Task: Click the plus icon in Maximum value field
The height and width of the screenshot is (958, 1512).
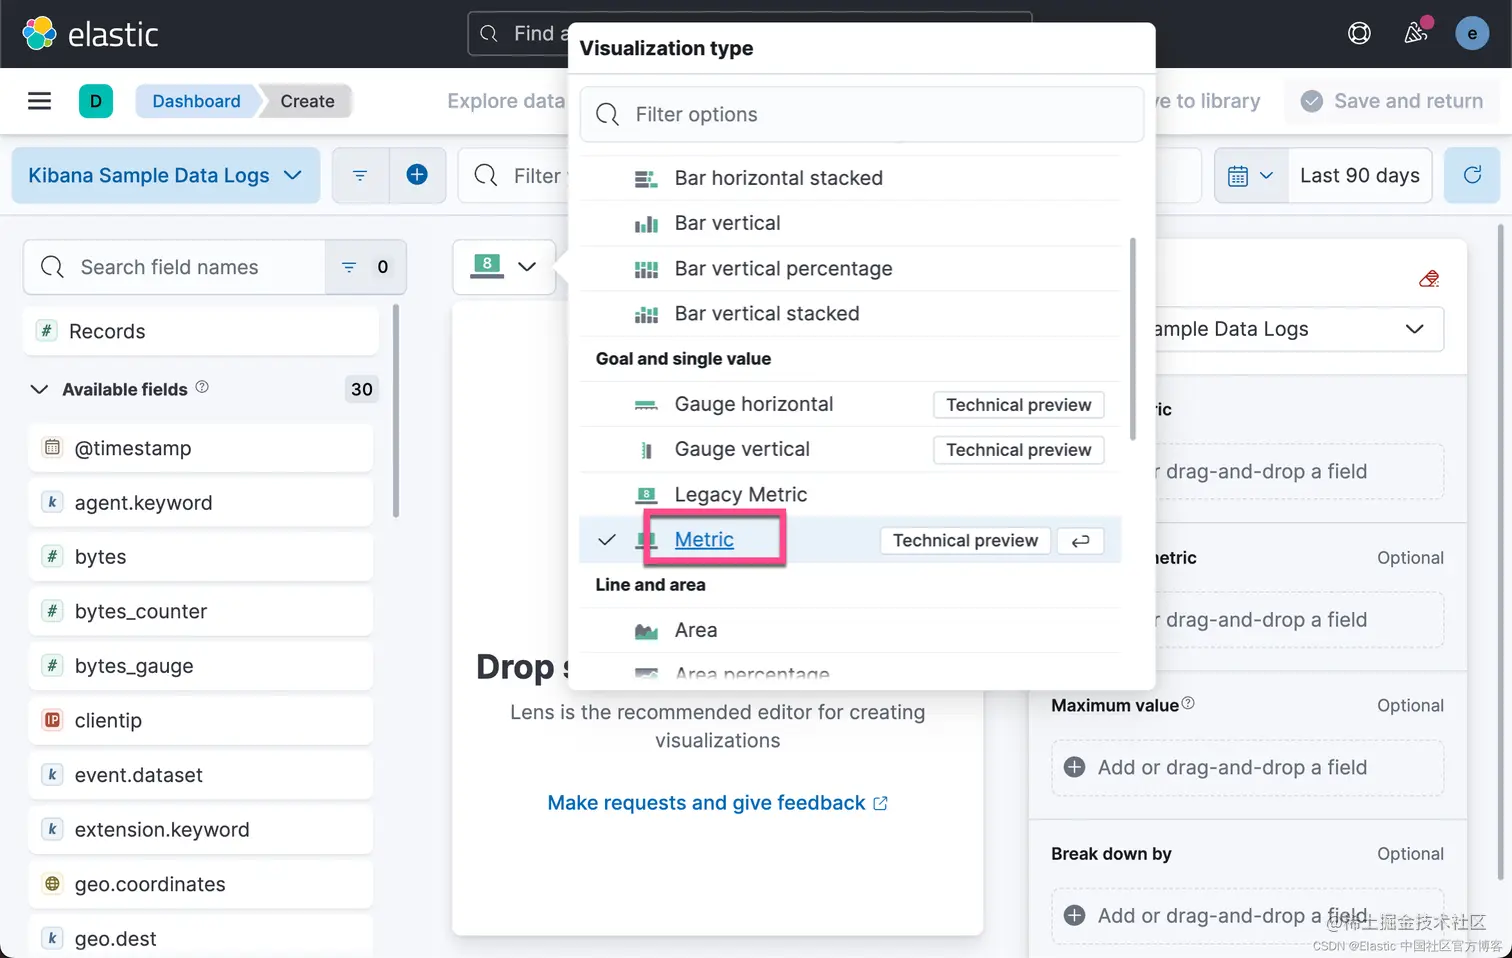Action: 1075,767
